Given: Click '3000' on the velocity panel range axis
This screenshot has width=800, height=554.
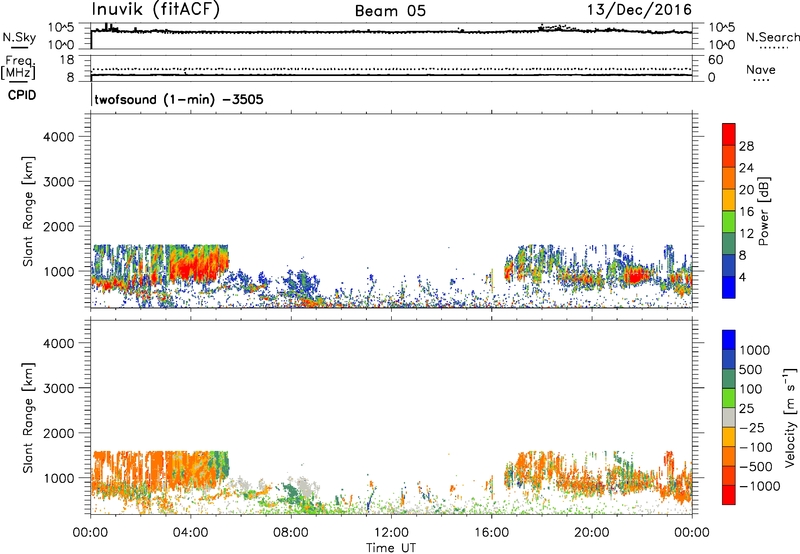Looking at the screenshot, I should pos(59,388).
